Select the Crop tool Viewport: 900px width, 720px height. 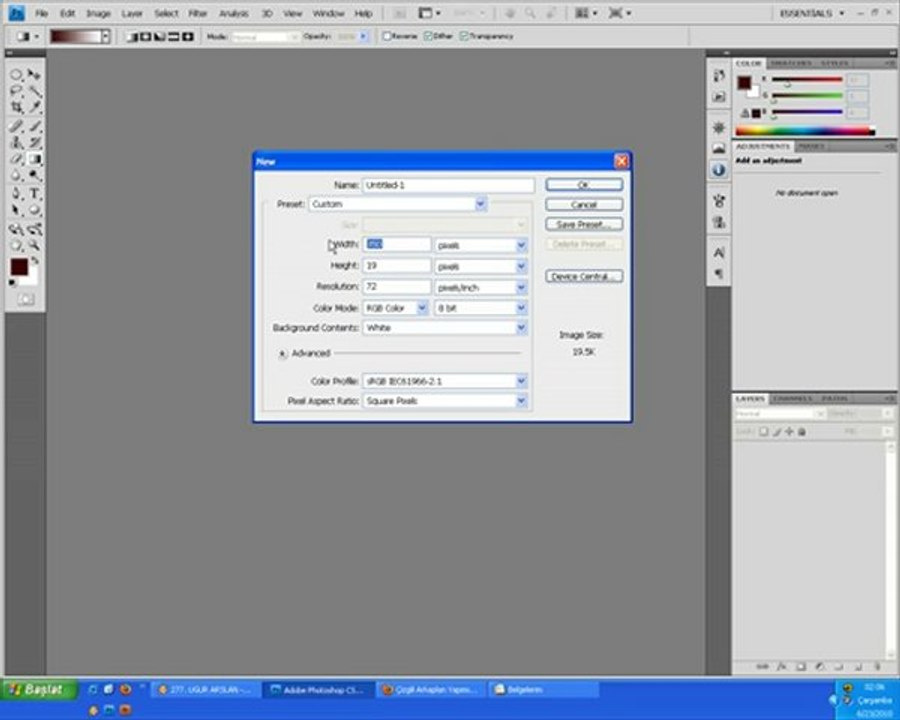[x=16, y=107]
